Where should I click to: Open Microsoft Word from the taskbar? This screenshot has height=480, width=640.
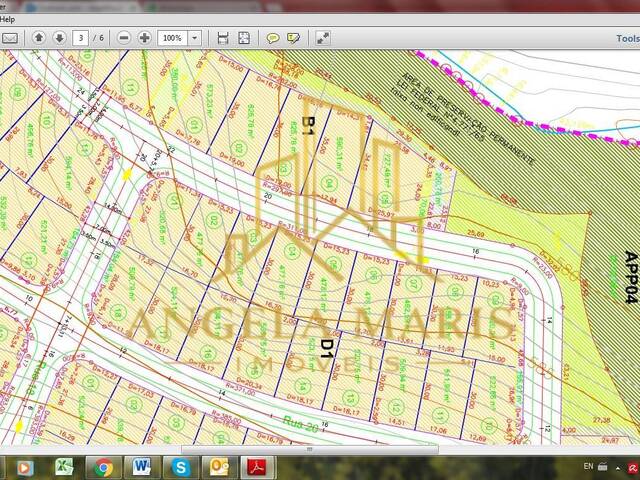click(142, 468)
